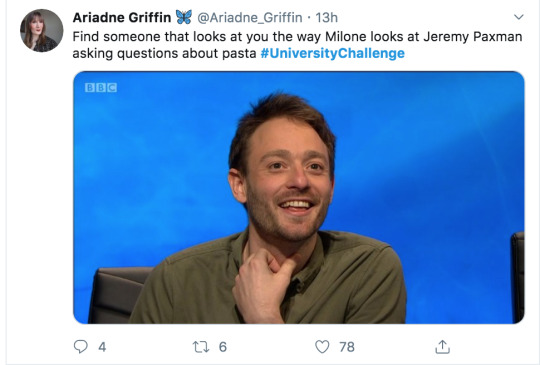Click the 13h timestamp
Image resolution: width=540 pixels, height=365 pixels.
tap(326, 18)
